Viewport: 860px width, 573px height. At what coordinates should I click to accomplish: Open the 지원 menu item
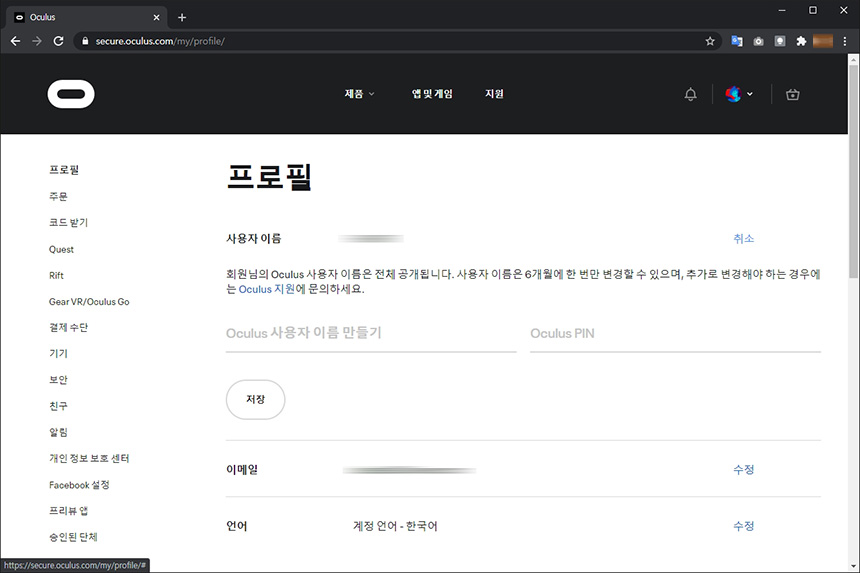tap(494, 94)
